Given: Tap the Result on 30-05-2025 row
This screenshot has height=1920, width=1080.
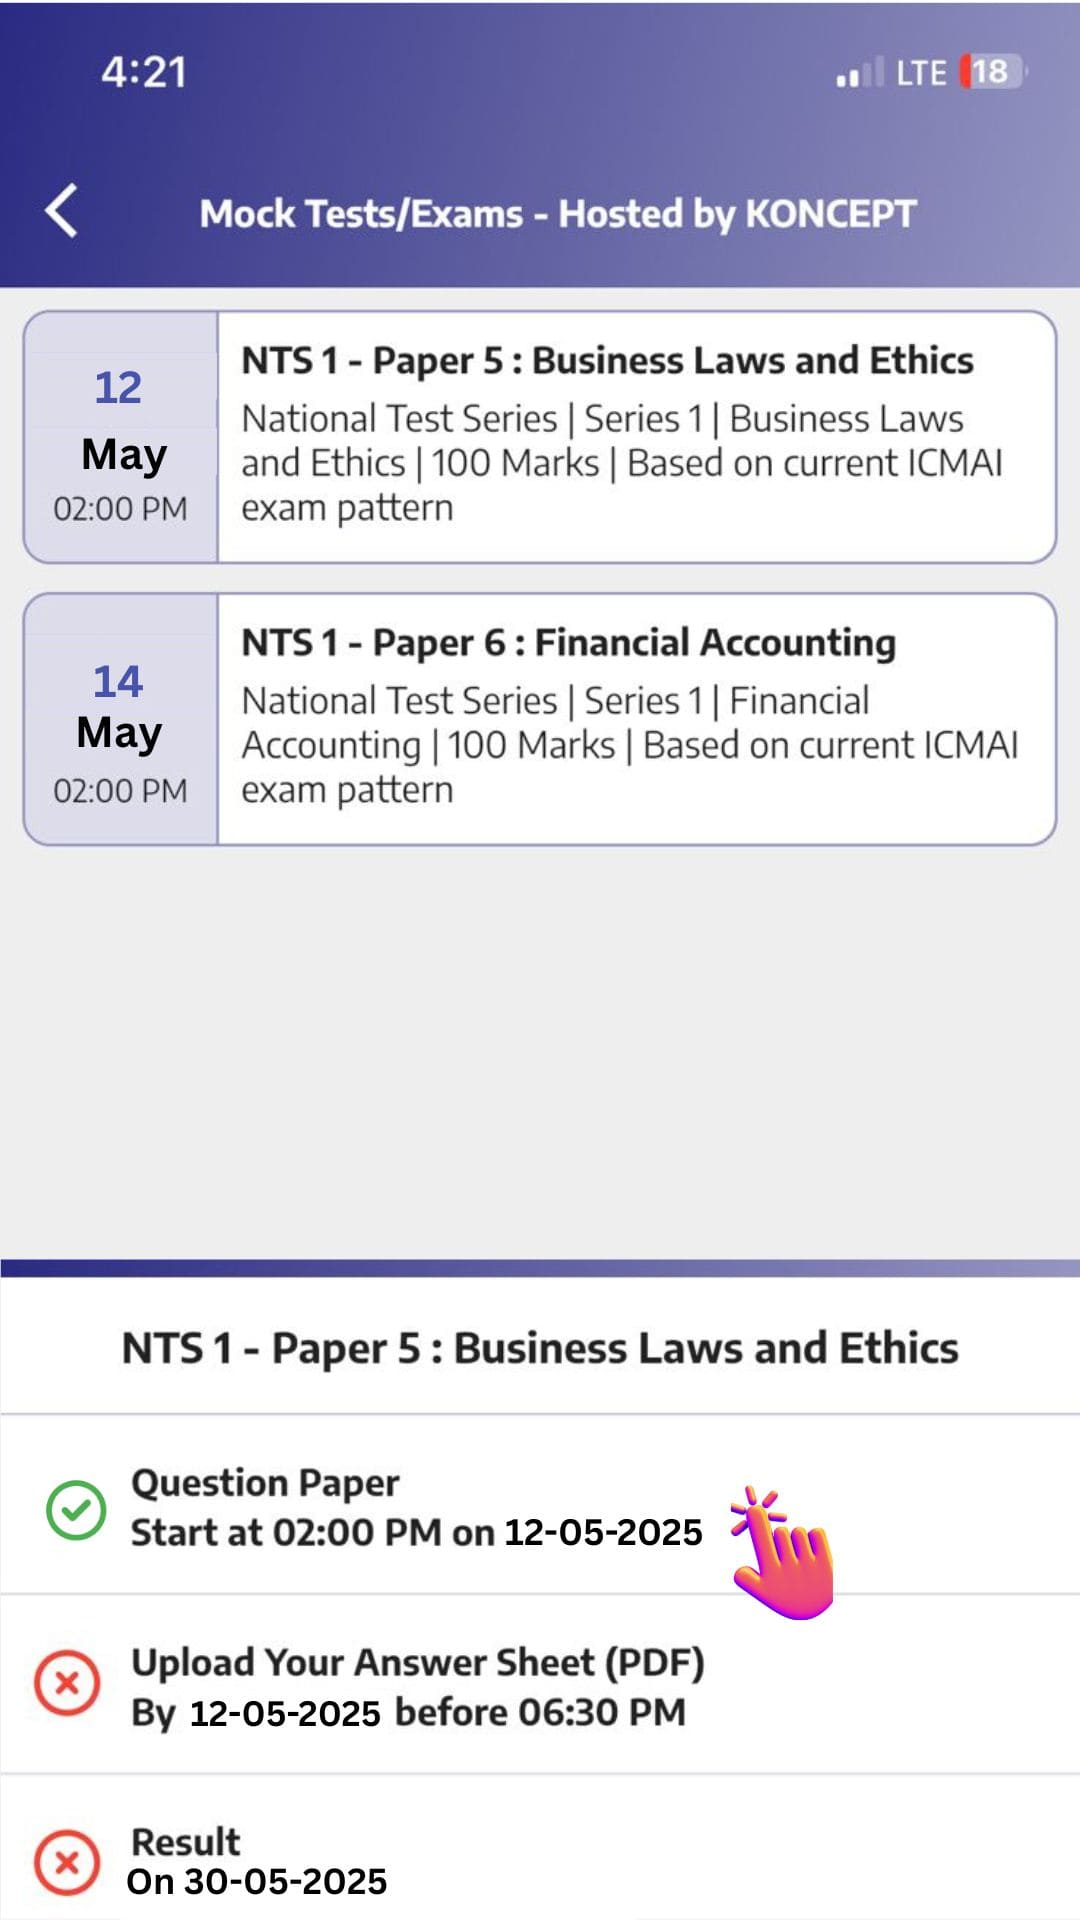Looking at the screenshot, I should 257,1862.
